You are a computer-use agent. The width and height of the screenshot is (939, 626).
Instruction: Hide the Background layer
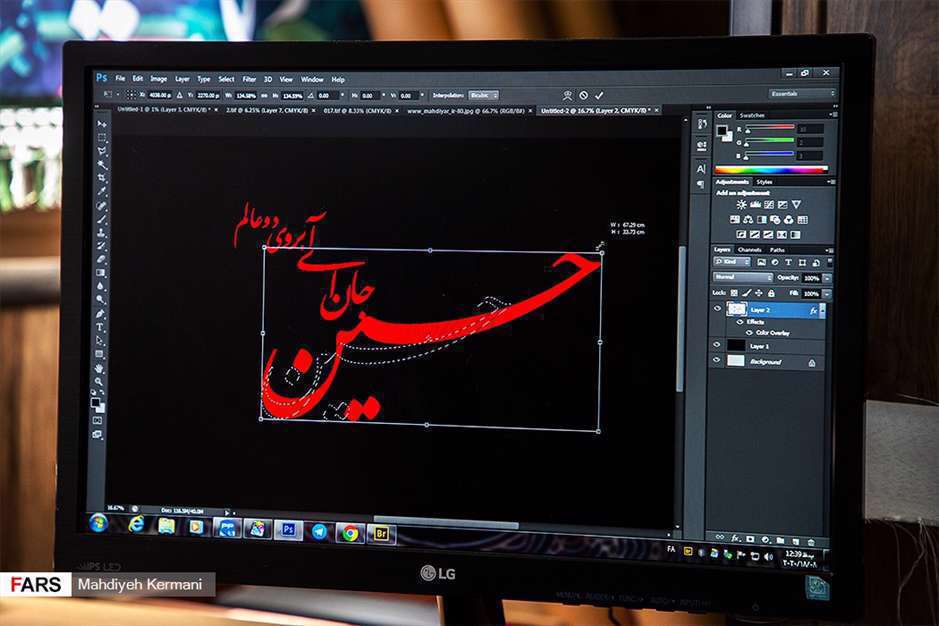(715, 359)
